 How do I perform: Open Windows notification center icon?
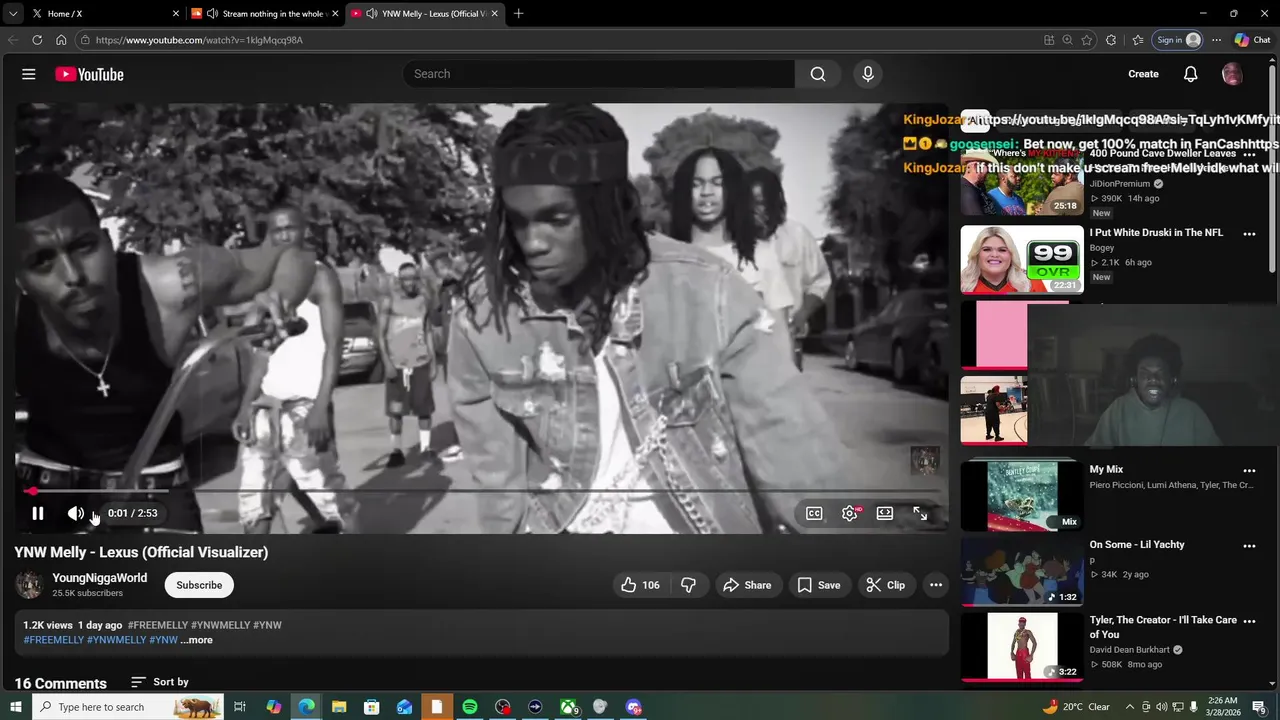[1259, 707]
